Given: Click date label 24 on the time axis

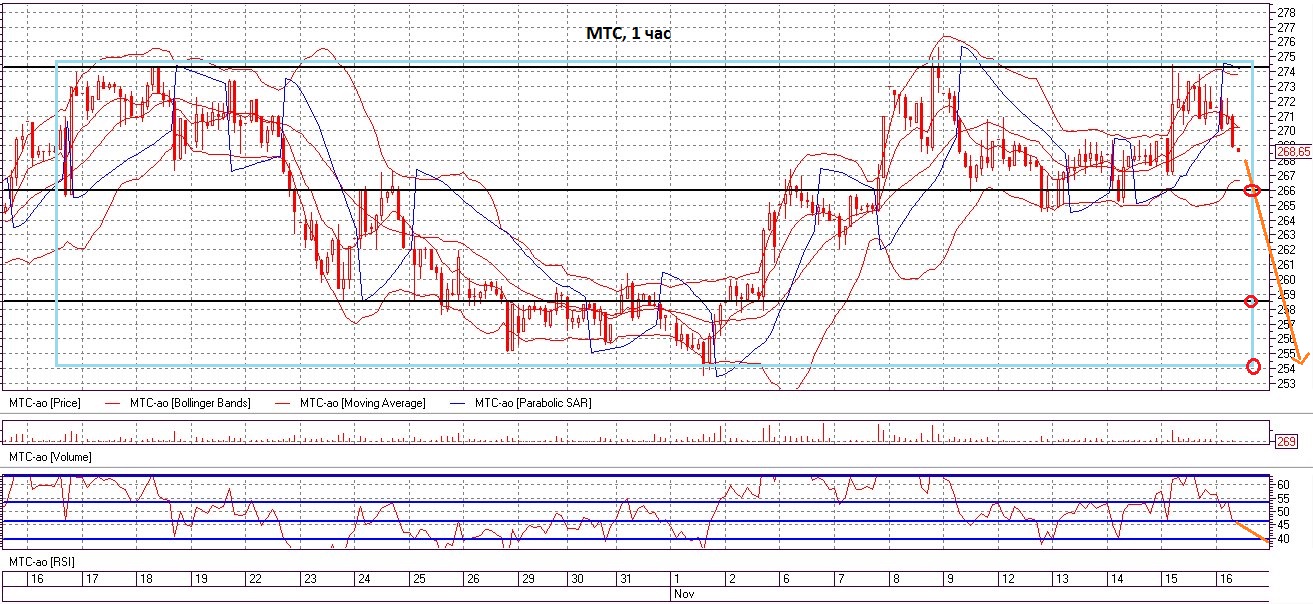Looking at the screenshot, I should pos(365,579).
